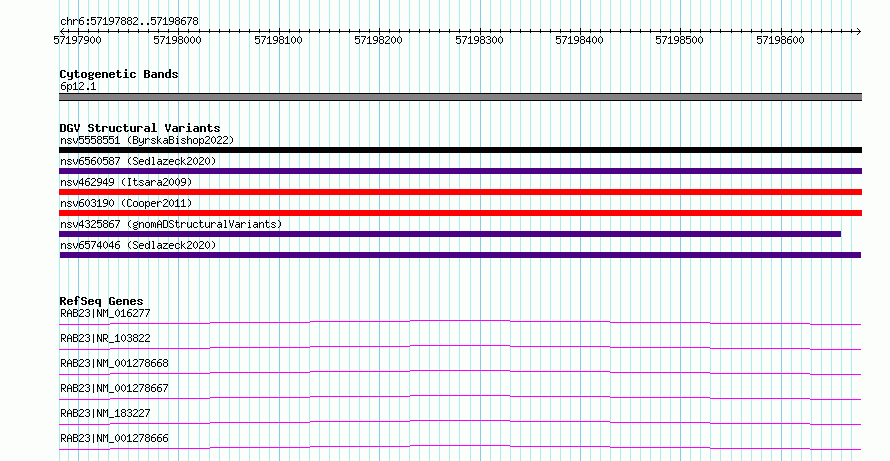Image resolution: width=890 pixels, height=461 pixels.
Task: Select the magenta RAB23|NM_016277 intron line
Action: pyautogui.click(x=460, y=322)
